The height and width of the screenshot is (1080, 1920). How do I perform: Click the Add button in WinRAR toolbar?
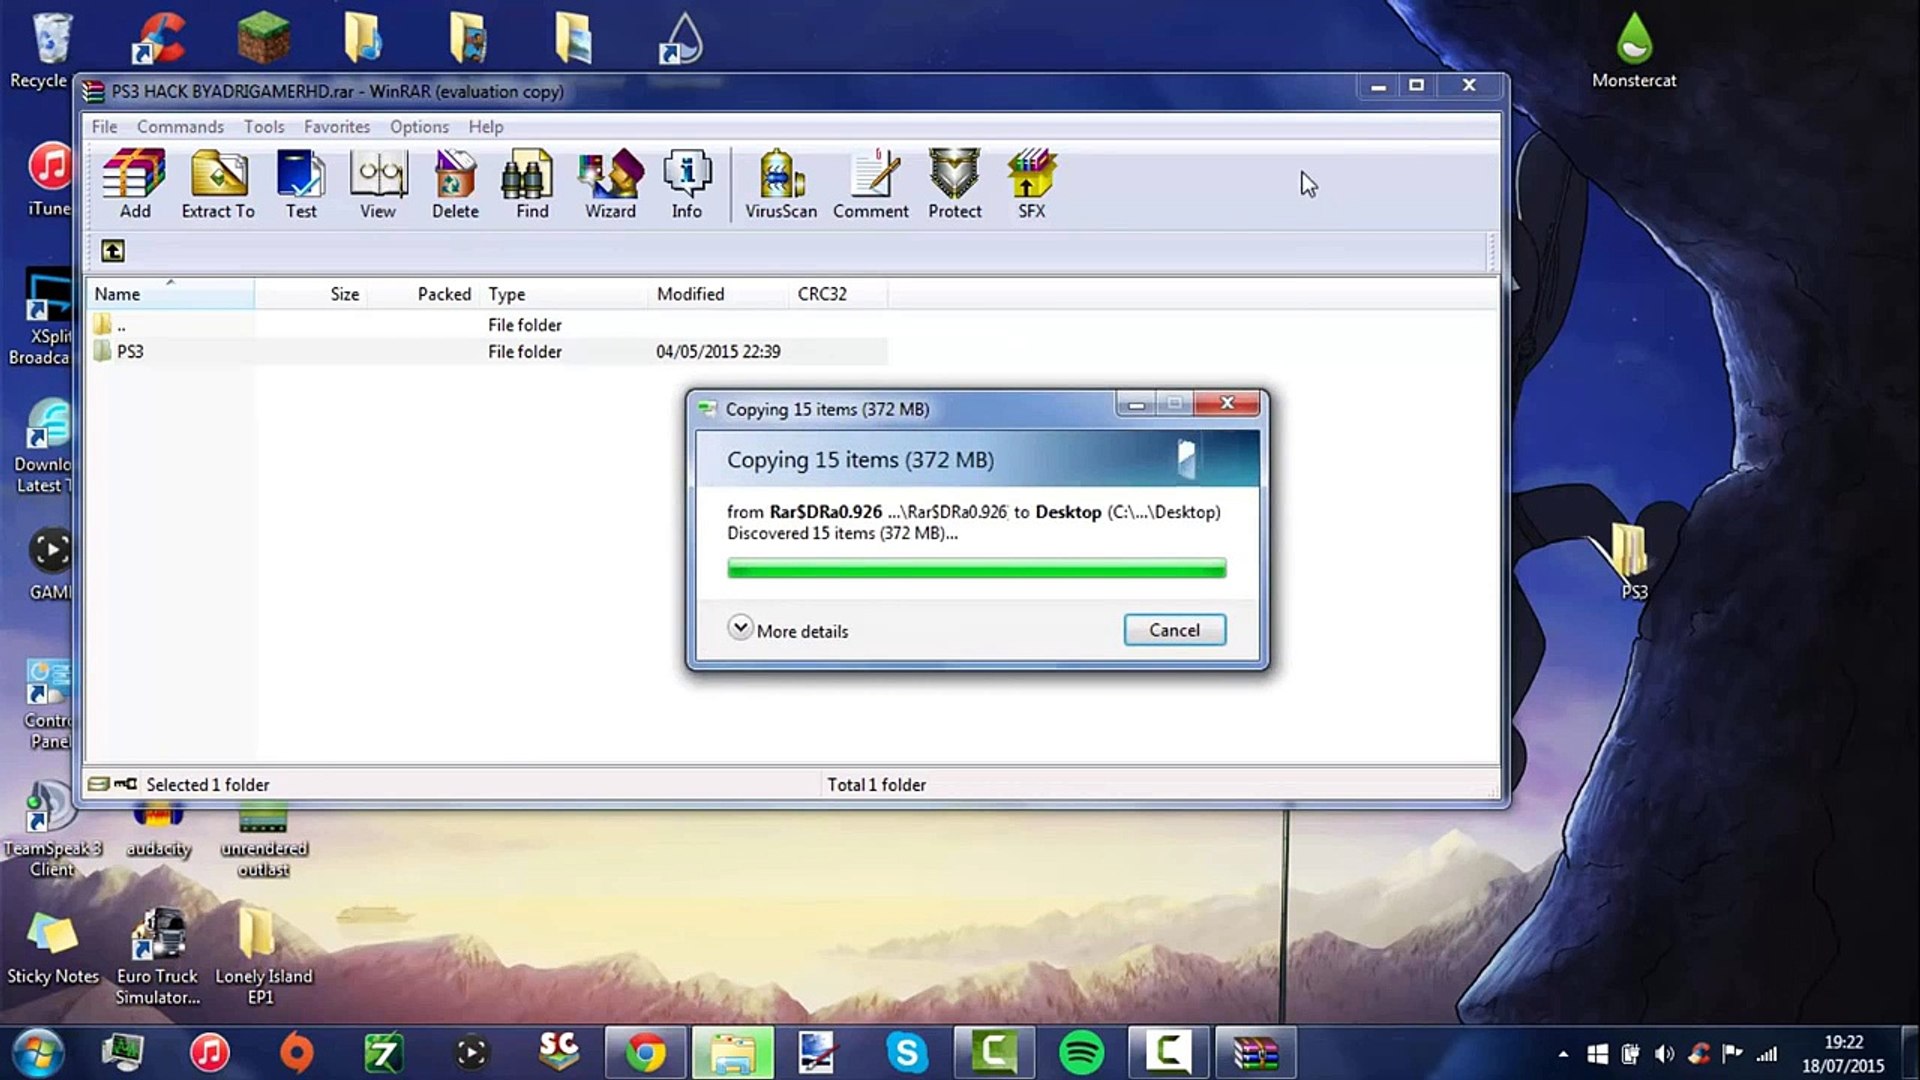coord(135,183)
